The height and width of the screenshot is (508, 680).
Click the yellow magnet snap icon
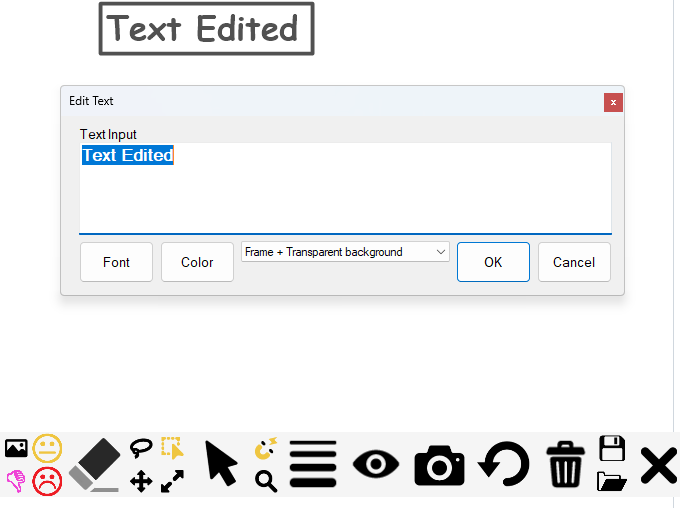(x=265, y=449)
